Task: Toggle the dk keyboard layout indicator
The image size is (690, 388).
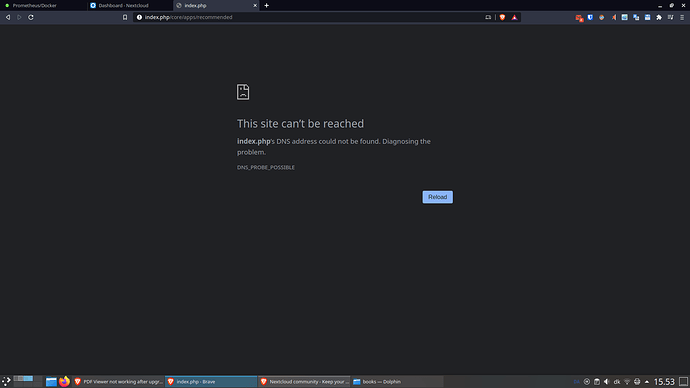Action: 617,382
